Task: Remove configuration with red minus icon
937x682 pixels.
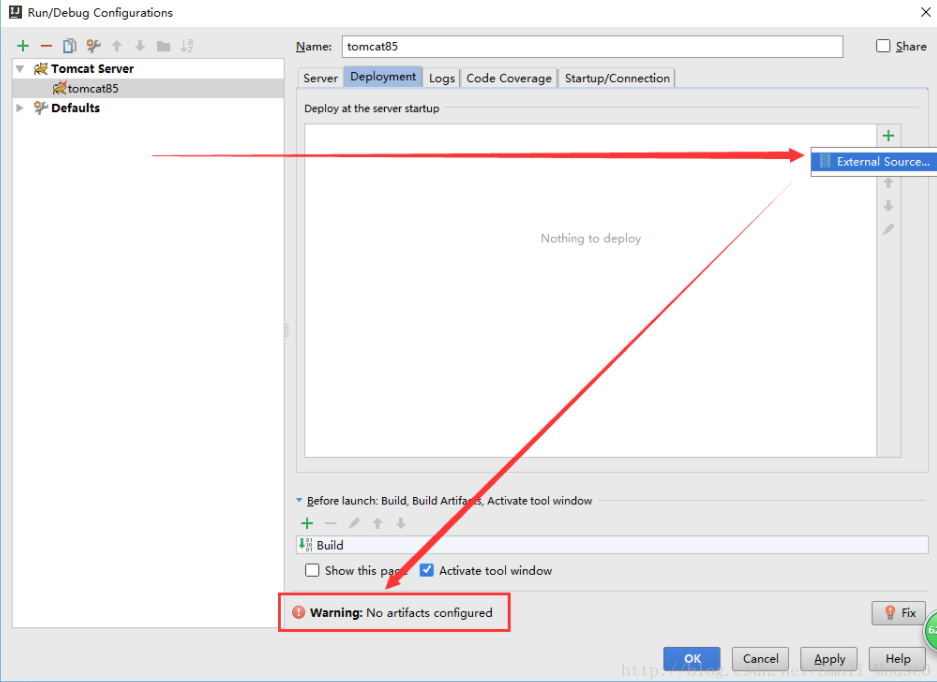Action: [x=46, y=46]
